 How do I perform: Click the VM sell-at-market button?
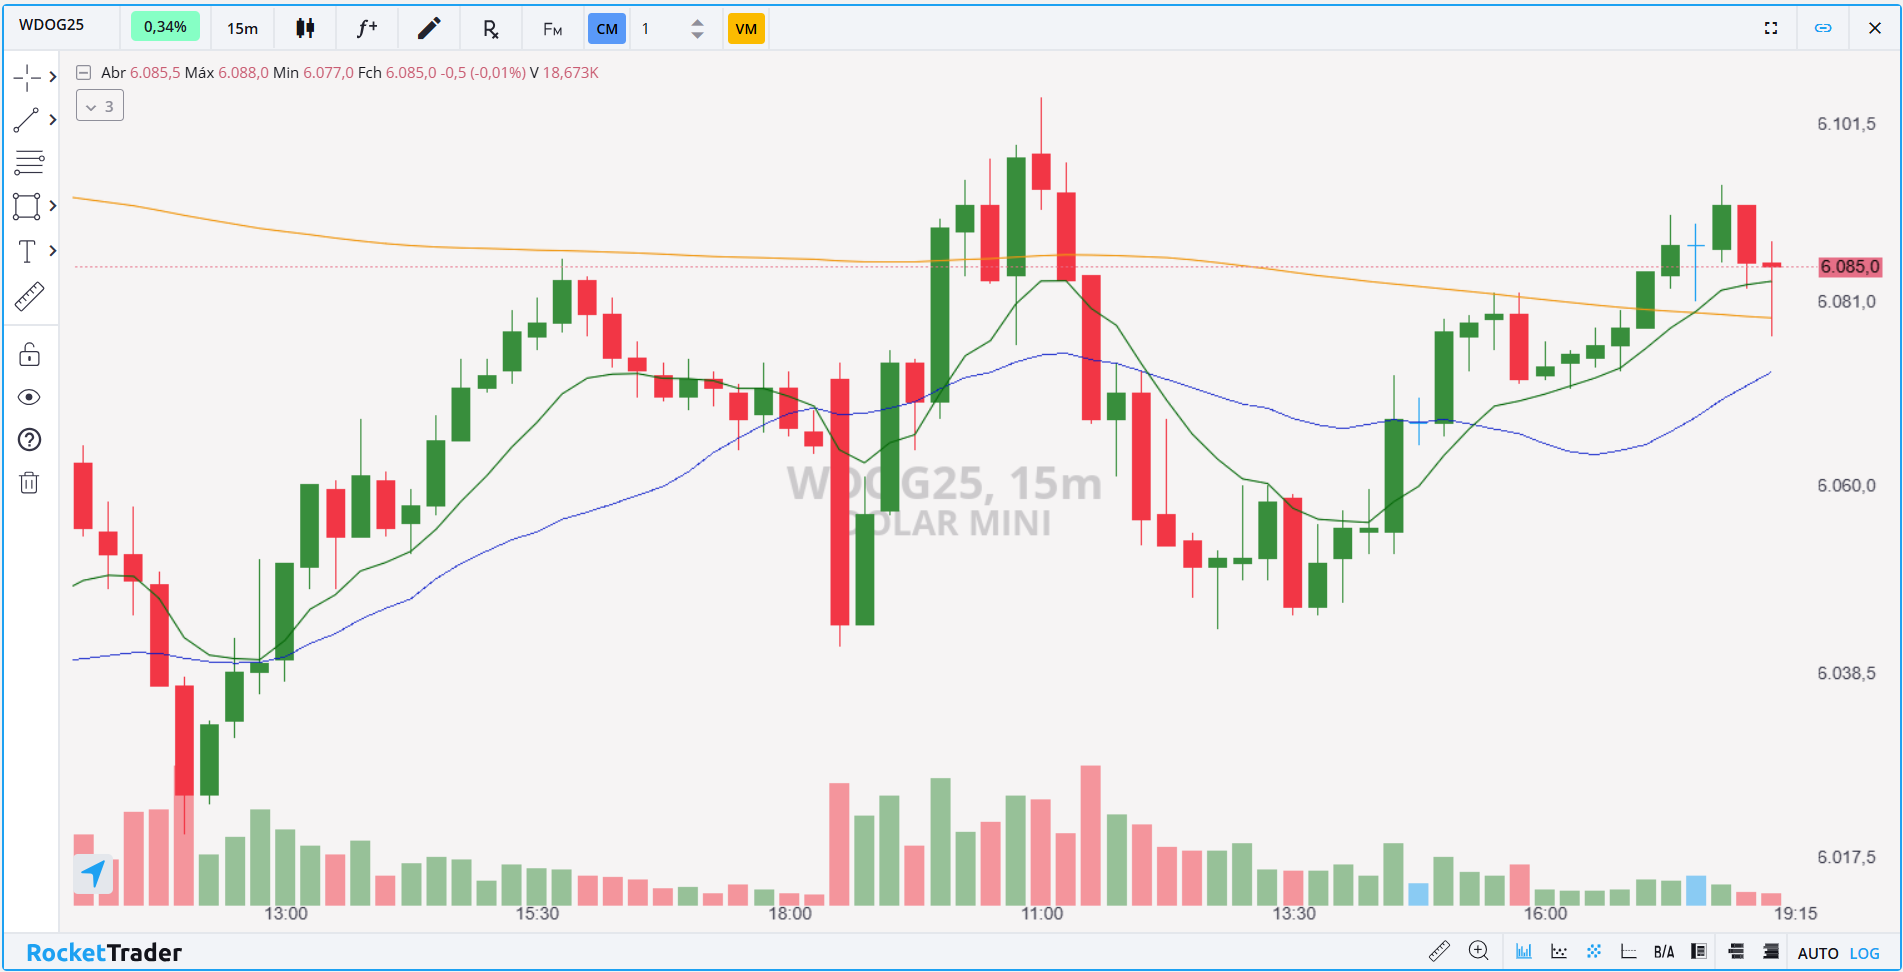[746, 28]
